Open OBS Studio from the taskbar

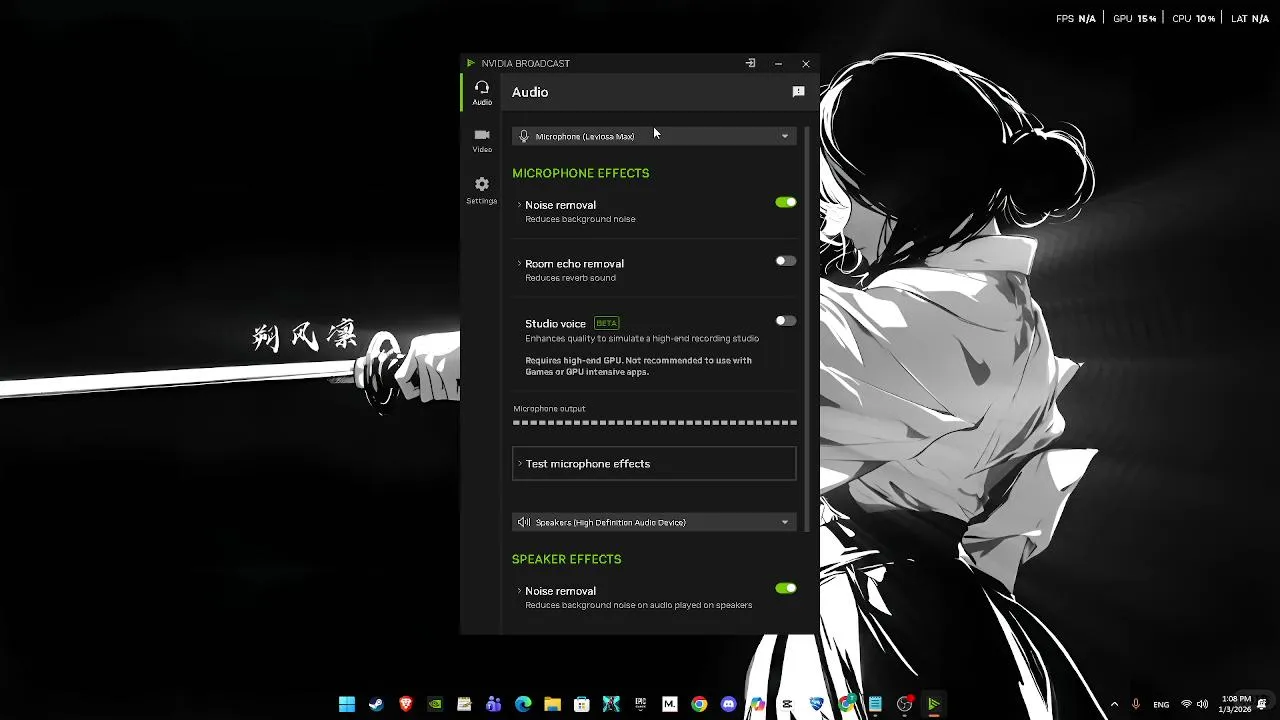[x=905, y=704]
